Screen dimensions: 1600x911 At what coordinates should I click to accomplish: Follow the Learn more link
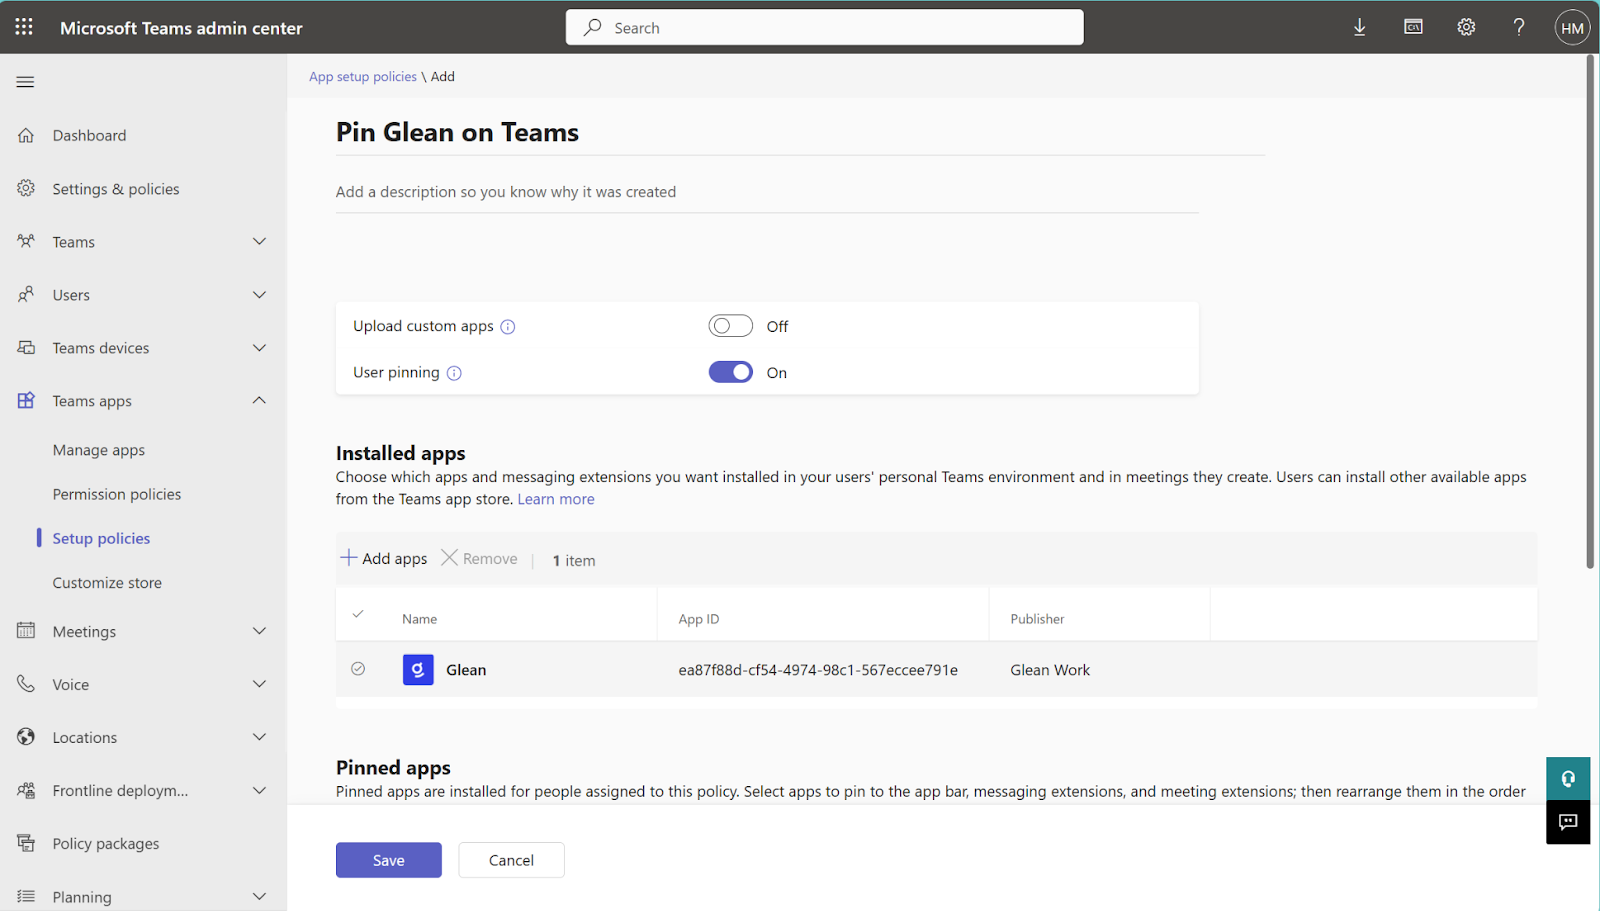[x=556, y=499]
